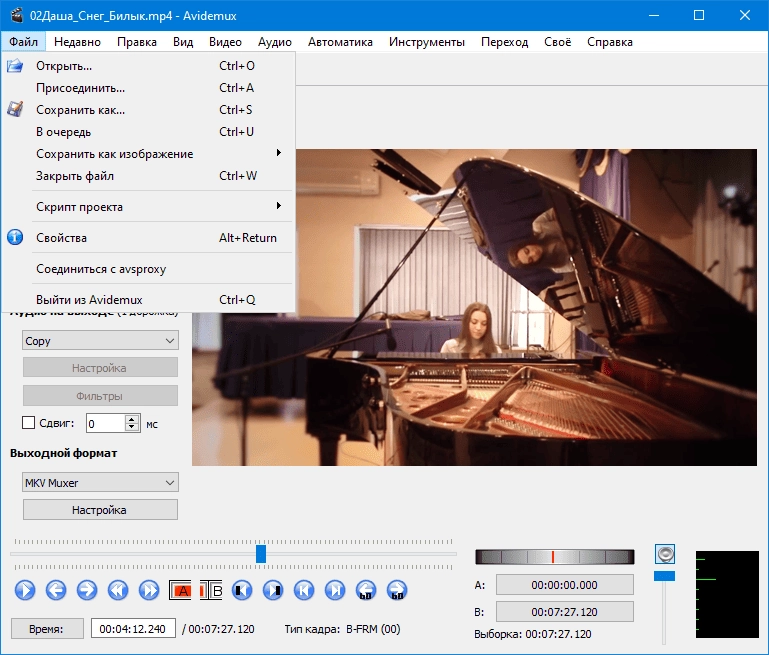Click the Время: button
The height and width of the screenshot is (655, 769).
(47, 629)
